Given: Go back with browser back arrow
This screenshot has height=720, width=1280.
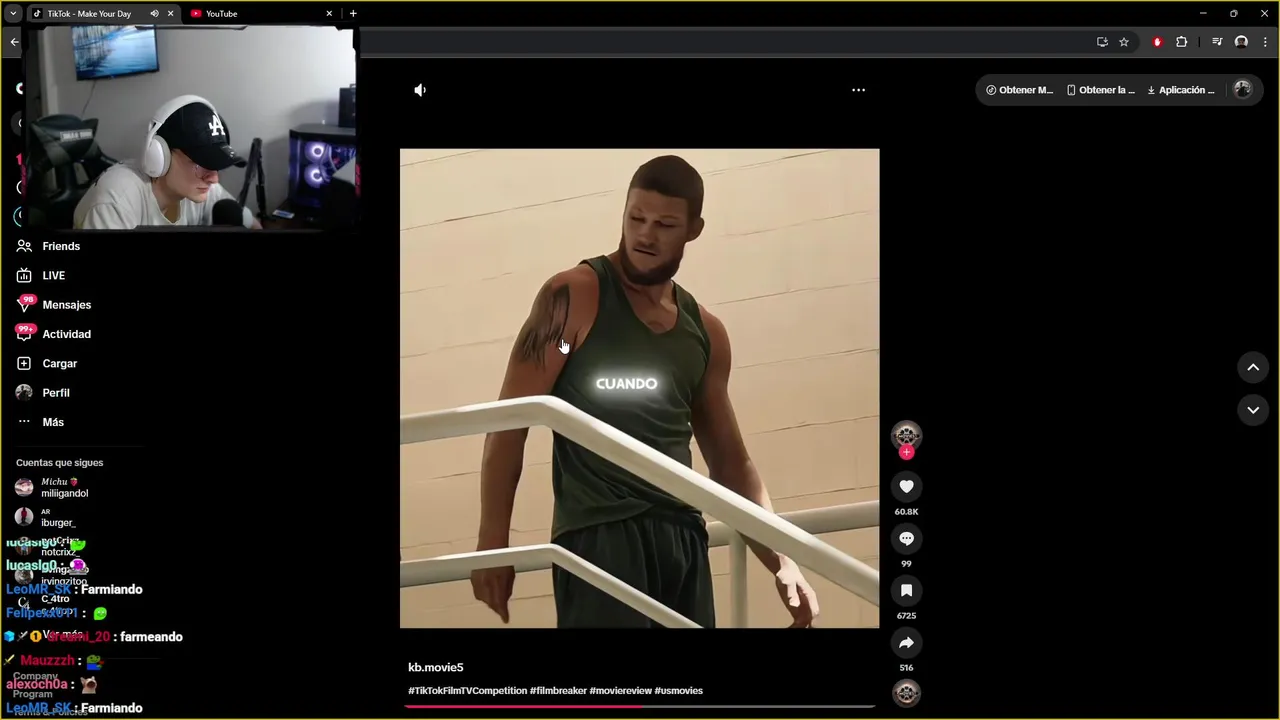Looking at the screenshot, I should pyautogui.click(x=14, y=42).
